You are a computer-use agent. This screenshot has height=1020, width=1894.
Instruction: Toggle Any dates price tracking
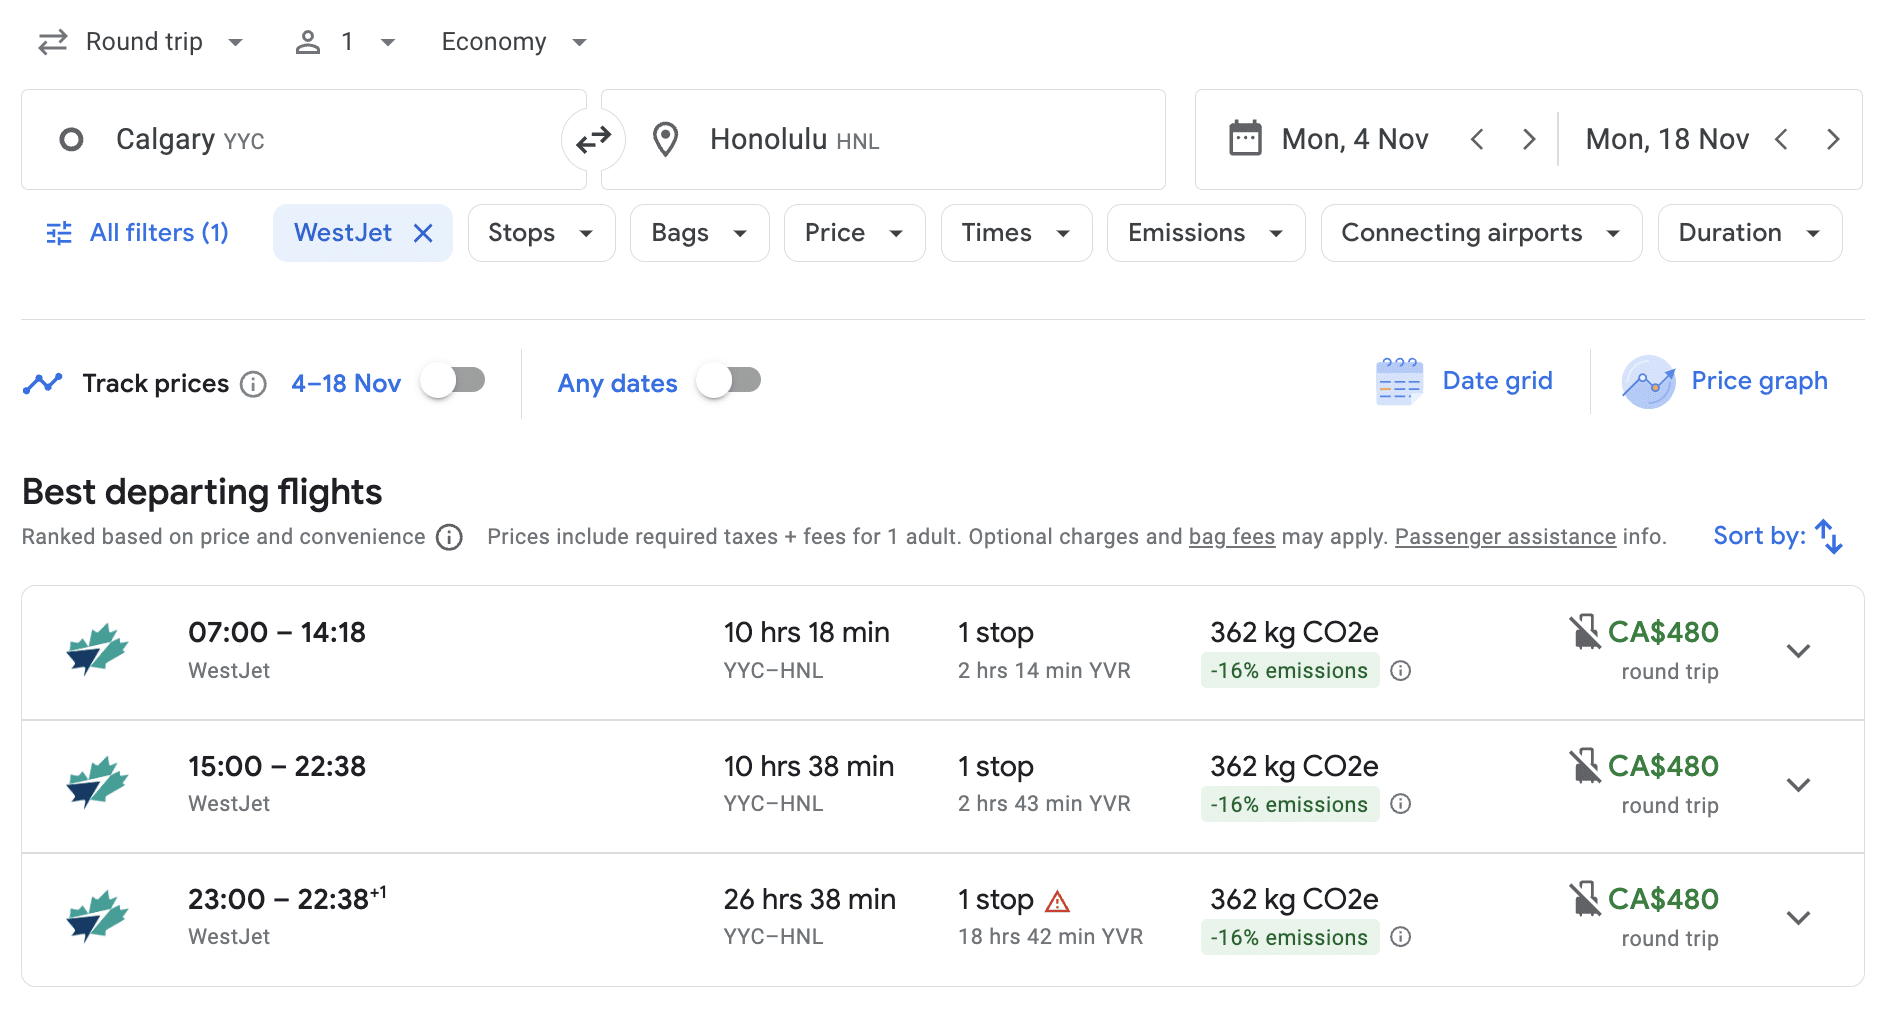coord(729,381)
